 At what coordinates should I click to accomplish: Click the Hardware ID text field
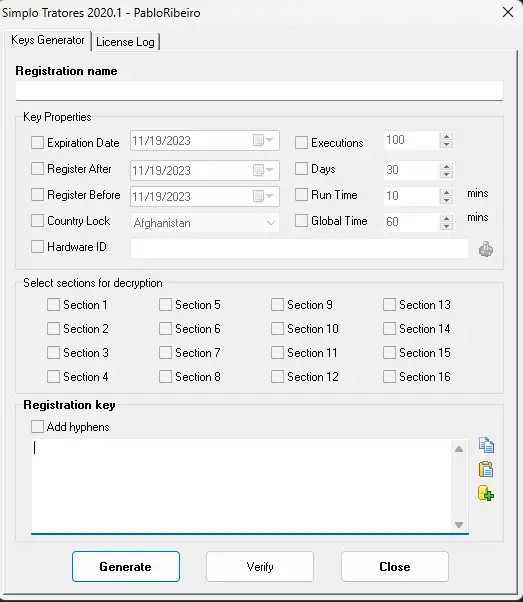pyautogui.click(x=300, y=248)
